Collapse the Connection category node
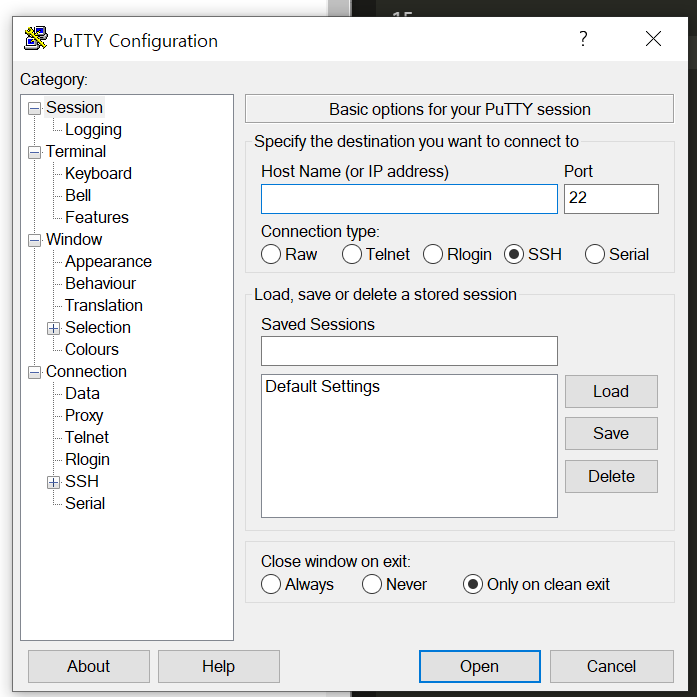 tap(35, 372)
